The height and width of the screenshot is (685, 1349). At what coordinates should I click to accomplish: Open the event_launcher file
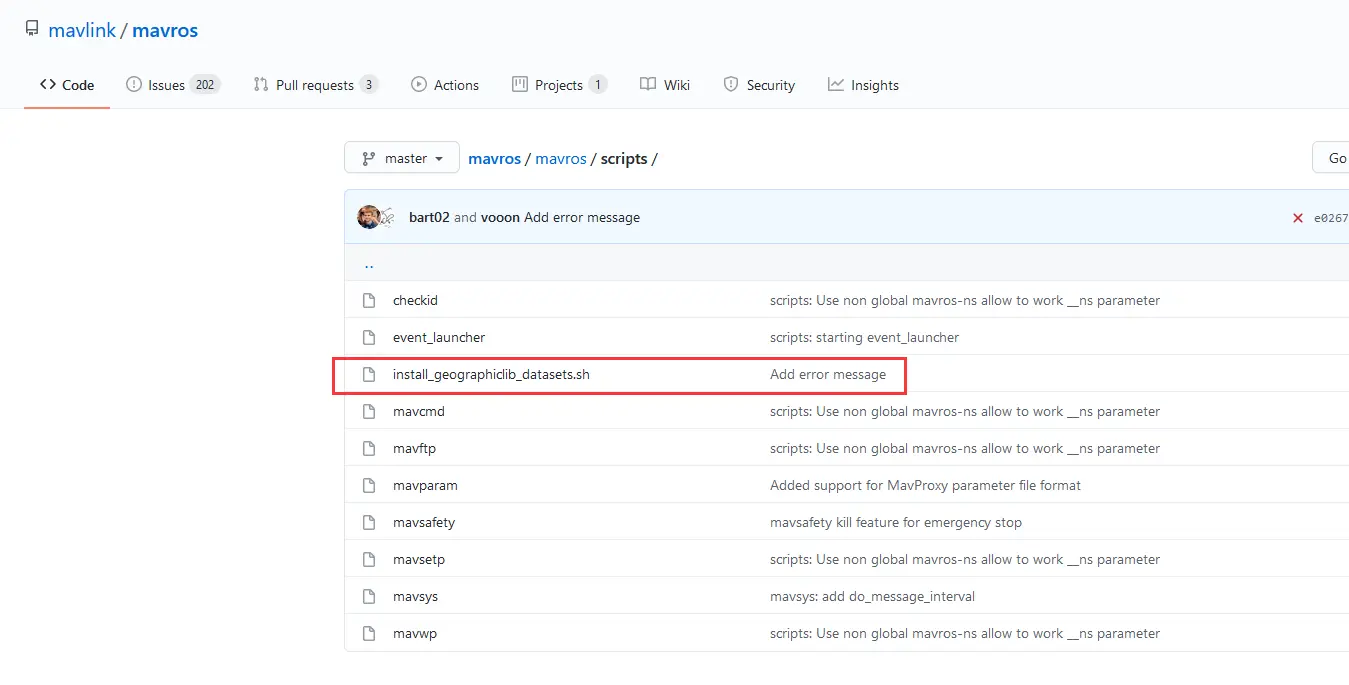(x=439, y=337)
